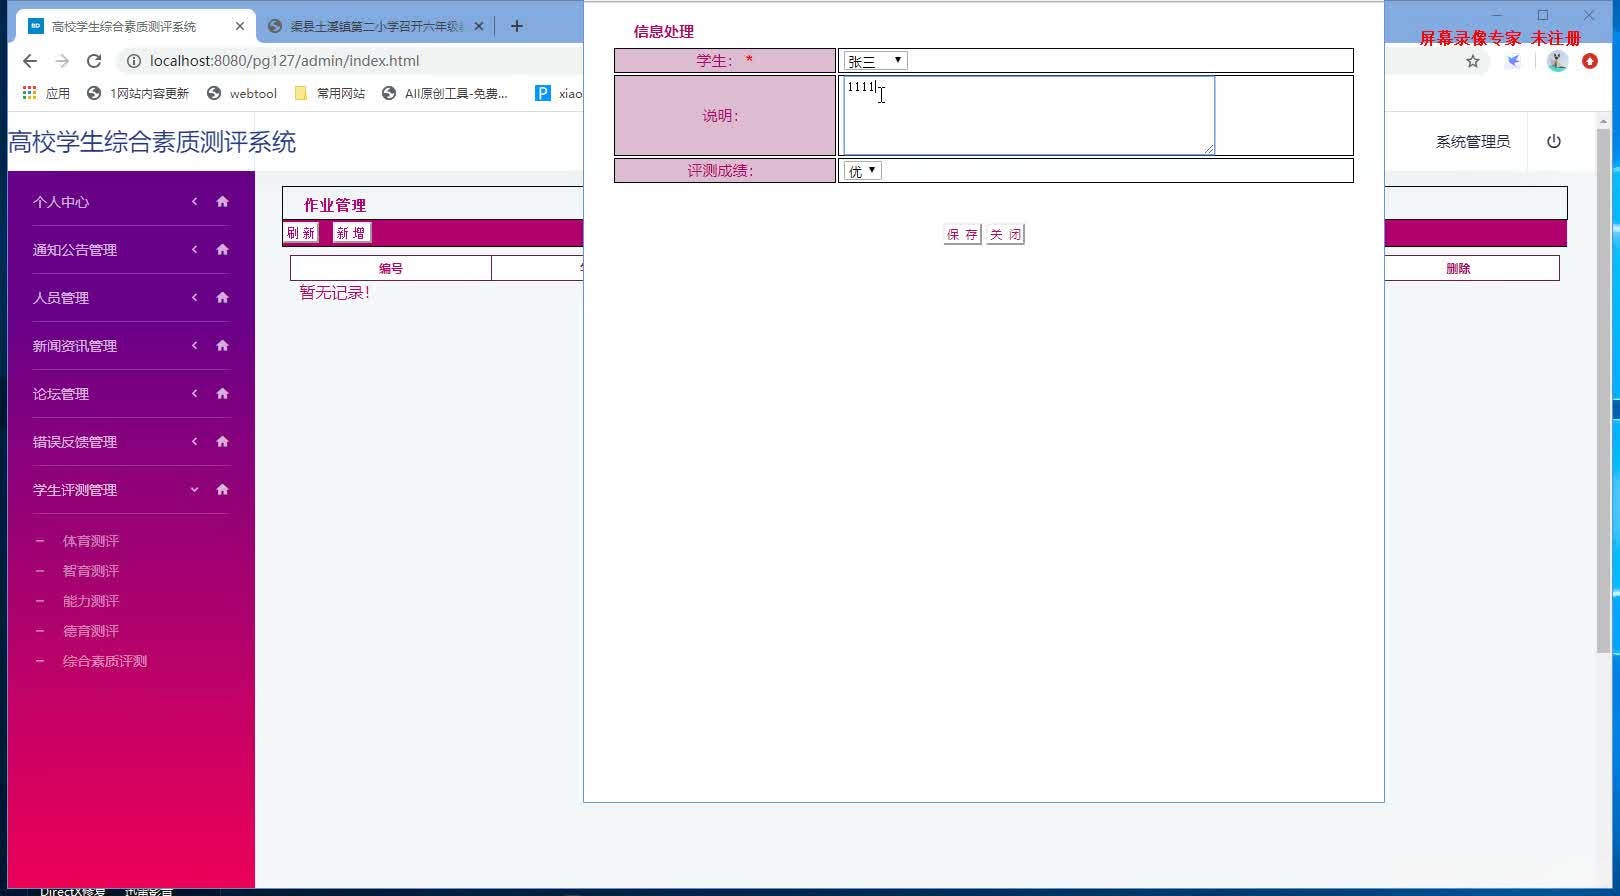Expand the 错误反馈管理 sidebar menu

tap(194, 441)
